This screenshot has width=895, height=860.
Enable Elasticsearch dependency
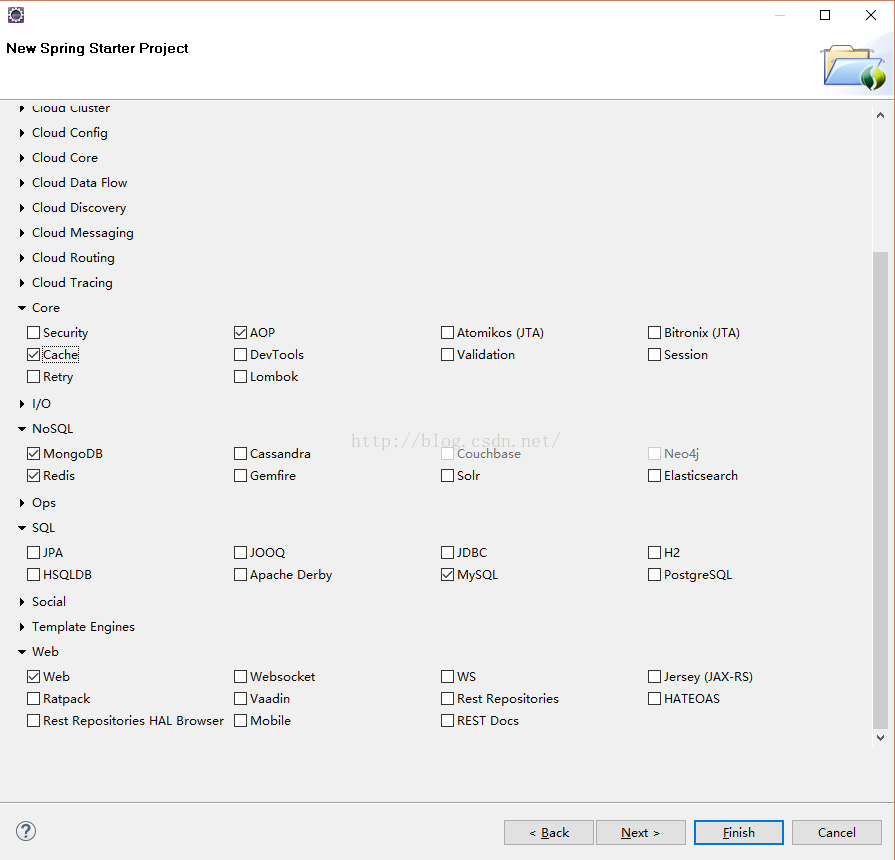654,475
